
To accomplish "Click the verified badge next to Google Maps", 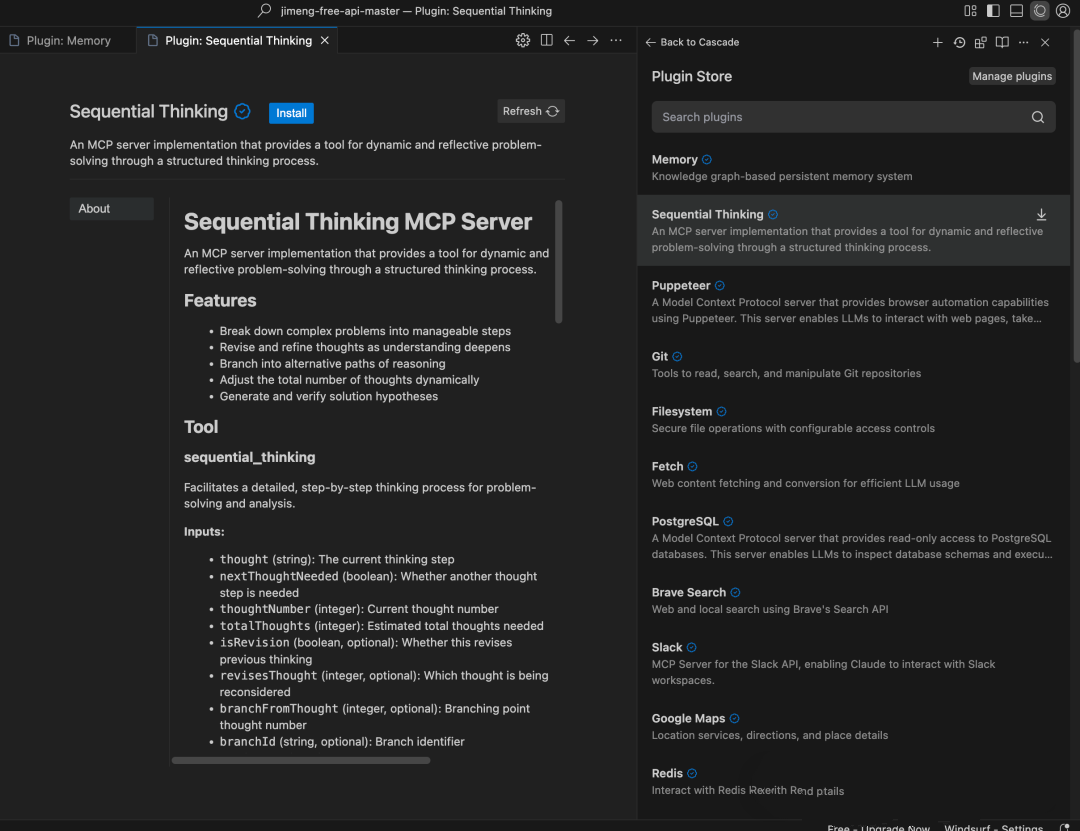I will click(734, 719).
